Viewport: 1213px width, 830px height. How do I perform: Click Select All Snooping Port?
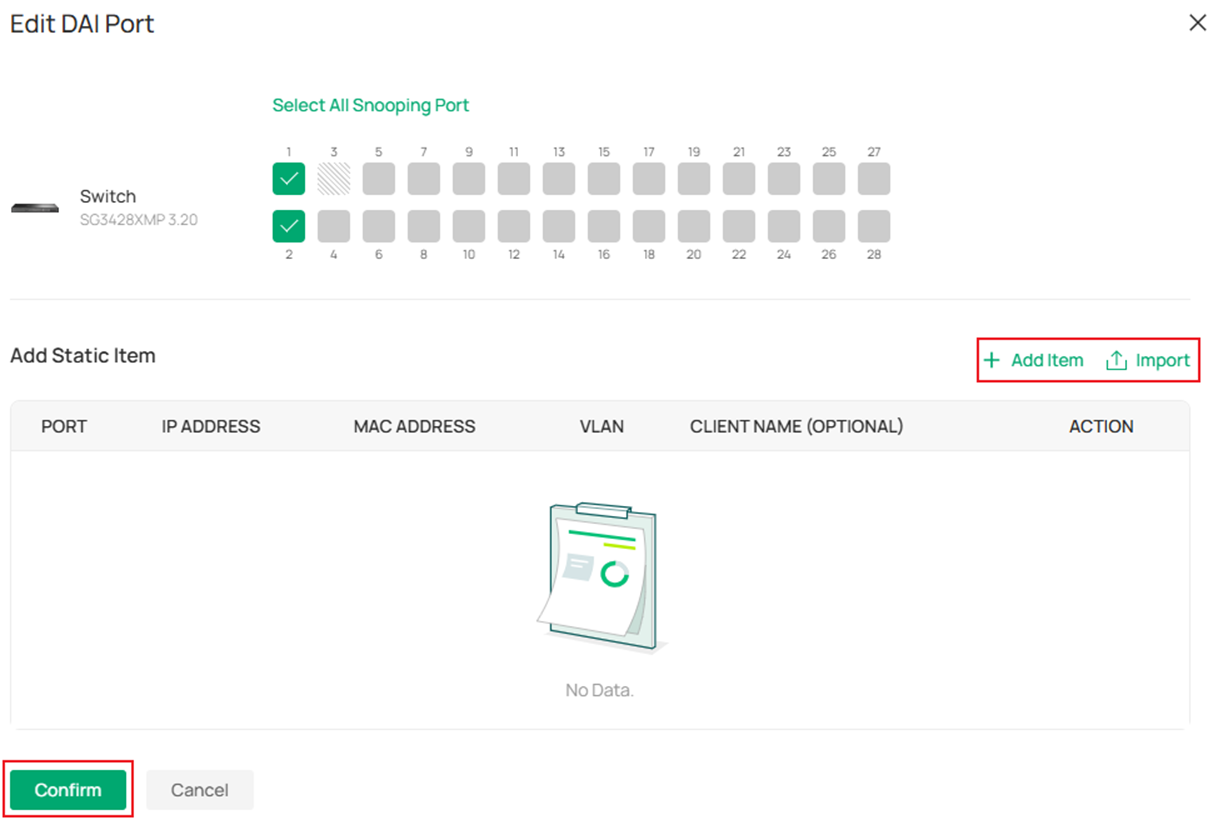point(370,105)
